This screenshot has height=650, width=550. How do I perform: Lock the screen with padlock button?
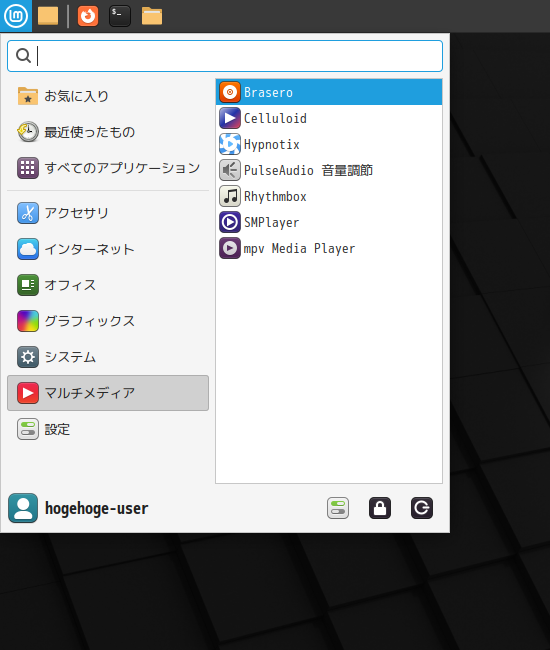[380, 508]
